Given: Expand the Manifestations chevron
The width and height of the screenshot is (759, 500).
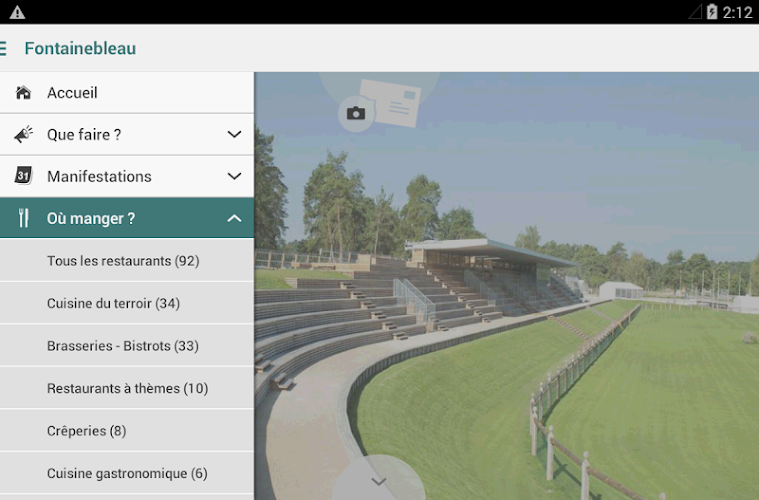Looking at the screenshot, I should [x=234, y=176].
